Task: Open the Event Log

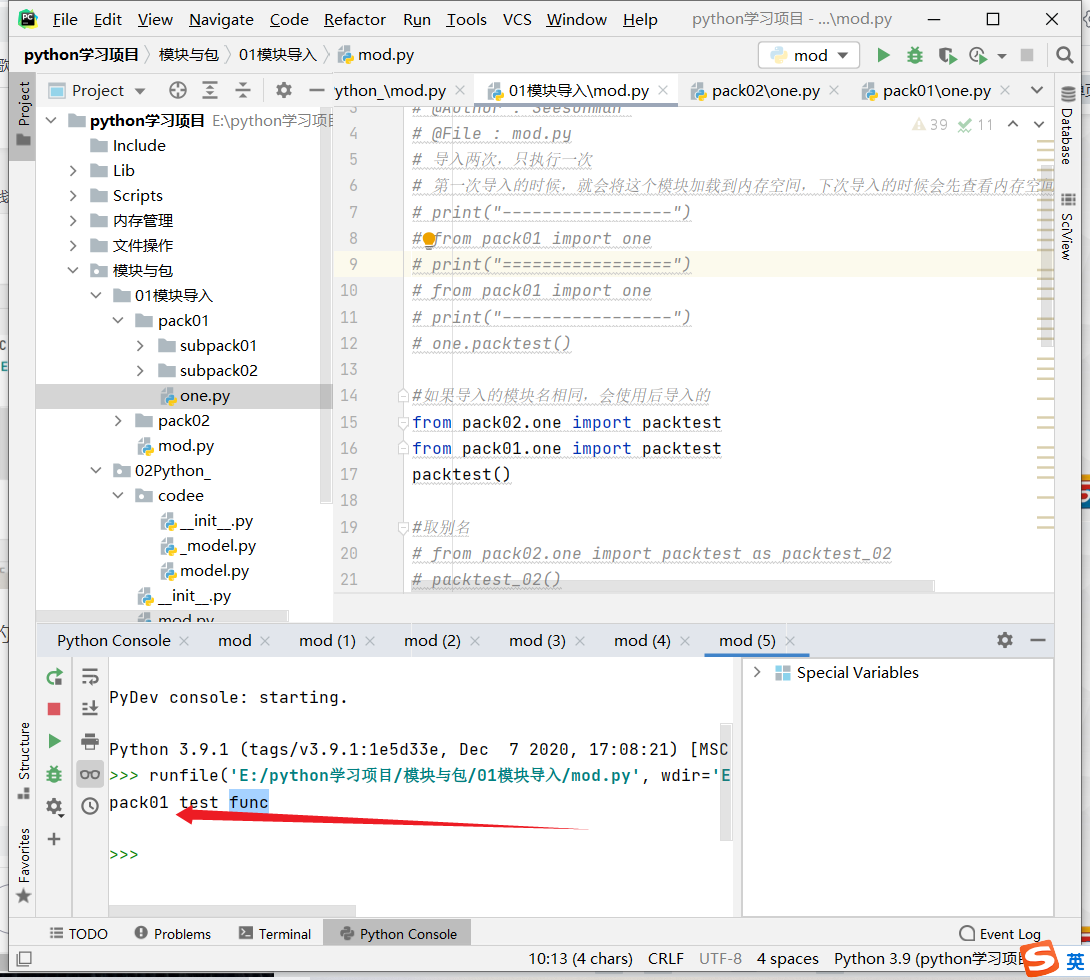Action: tap(1000, 933)
